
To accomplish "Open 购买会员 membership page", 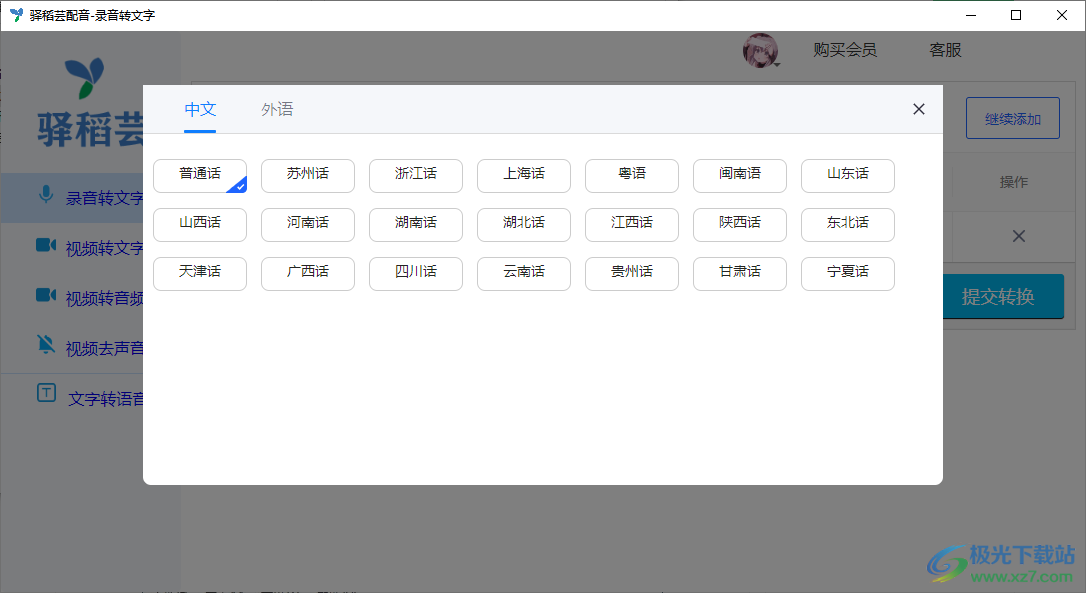I will pos(845,49).
